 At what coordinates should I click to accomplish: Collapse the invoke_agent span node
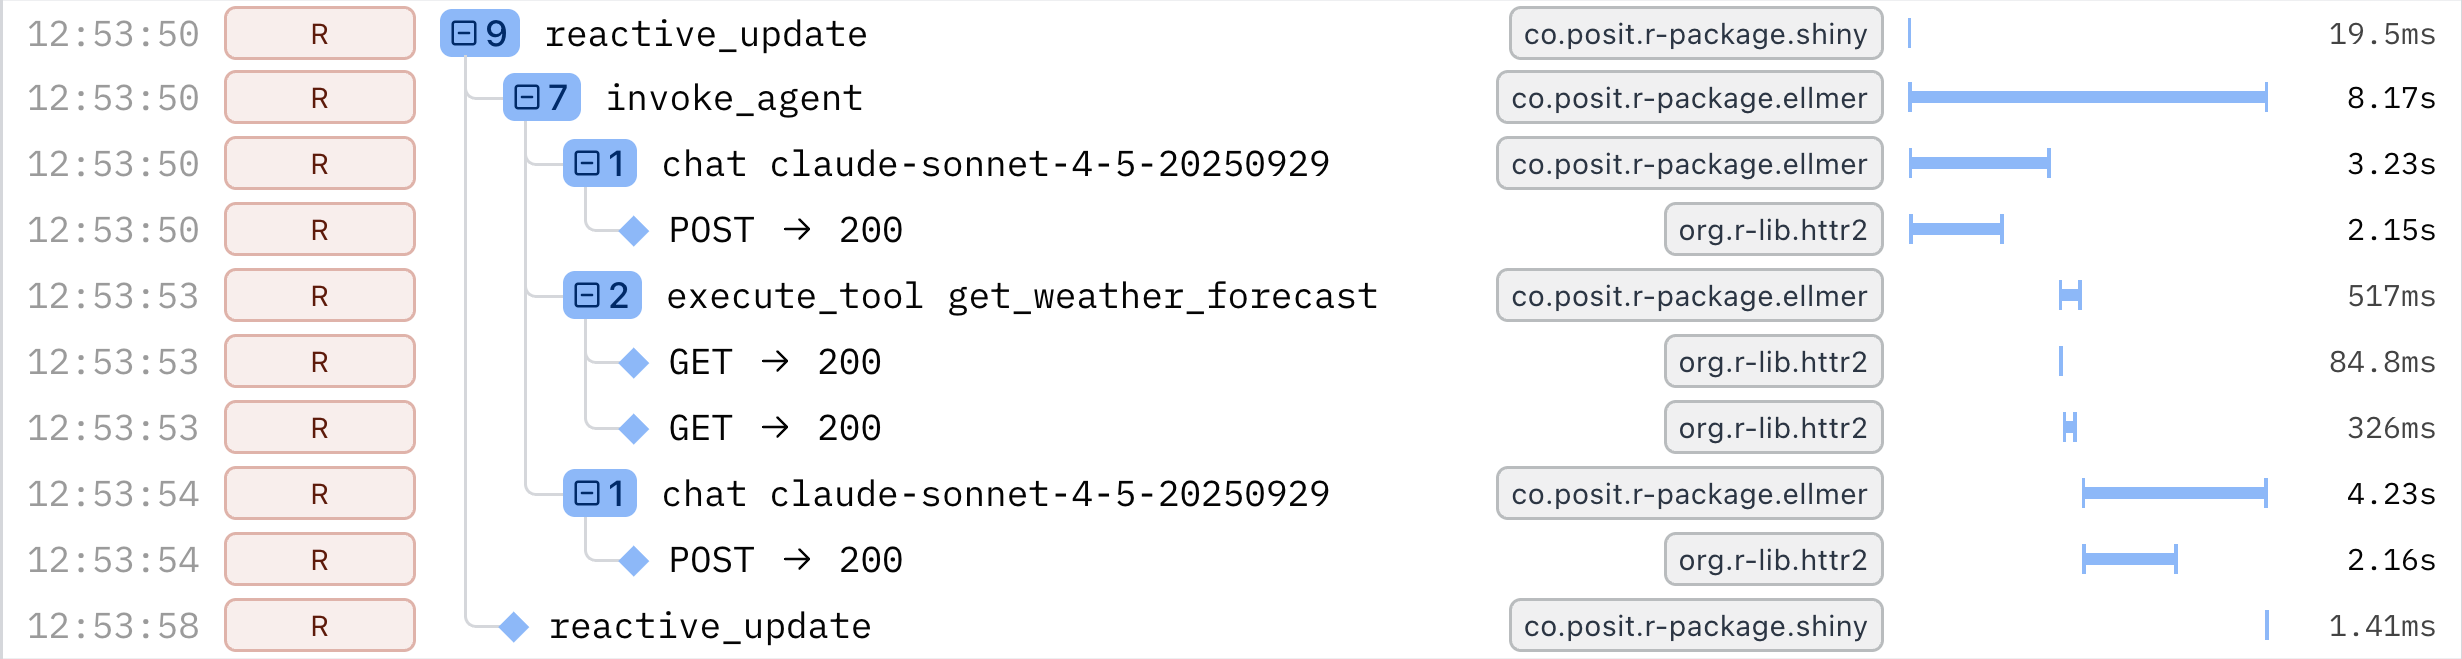coord(526,98)
